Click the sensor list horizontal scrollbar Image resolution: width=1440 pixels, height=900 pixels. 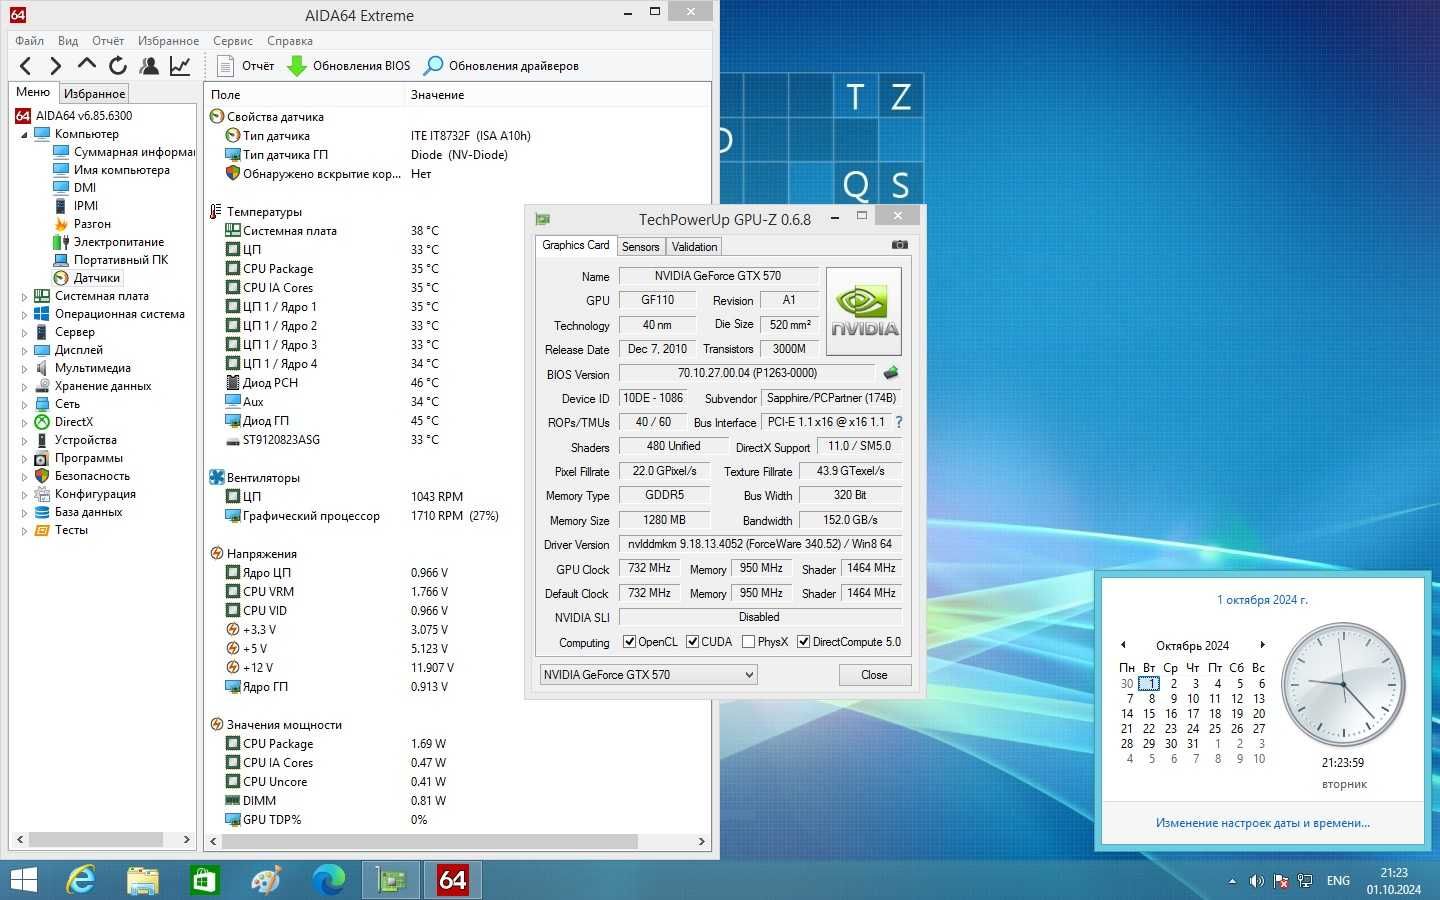[430, 842]
